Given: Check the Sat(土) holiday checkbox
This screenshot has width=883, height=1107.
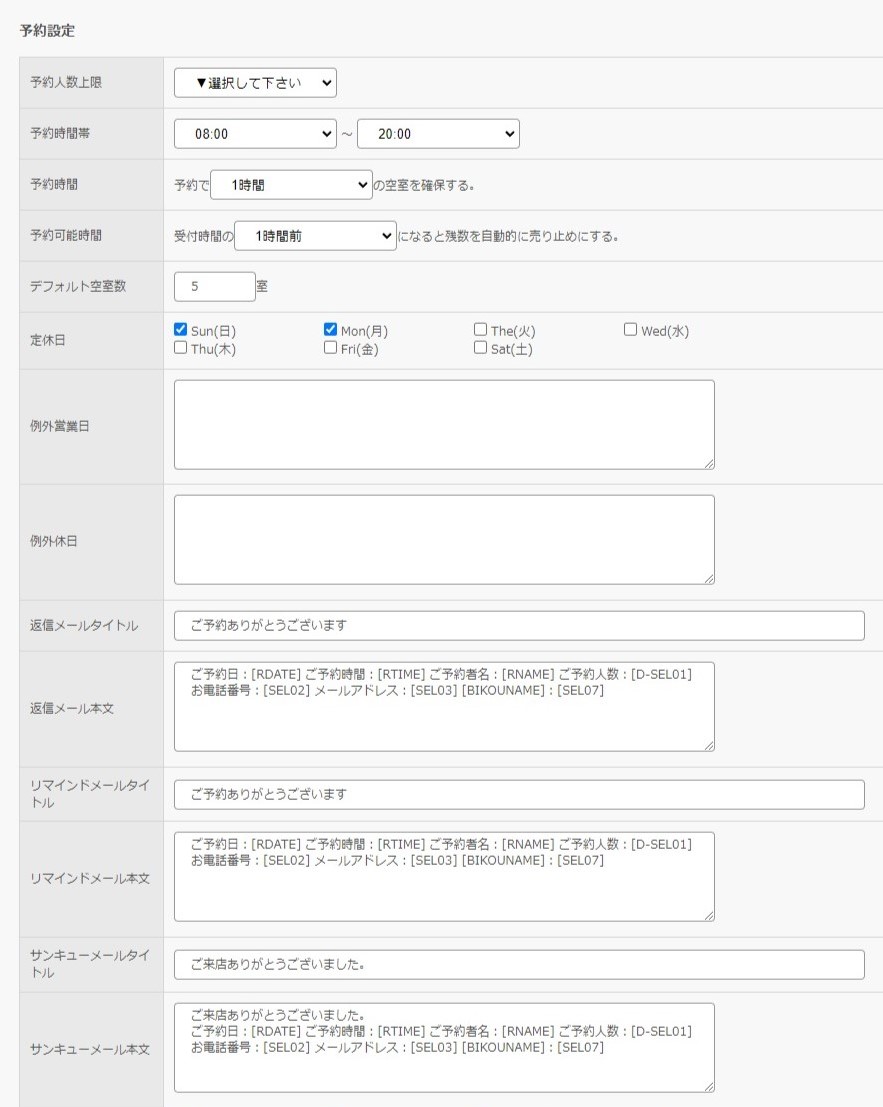Looking at the screenshot, I should pos(481,348).
